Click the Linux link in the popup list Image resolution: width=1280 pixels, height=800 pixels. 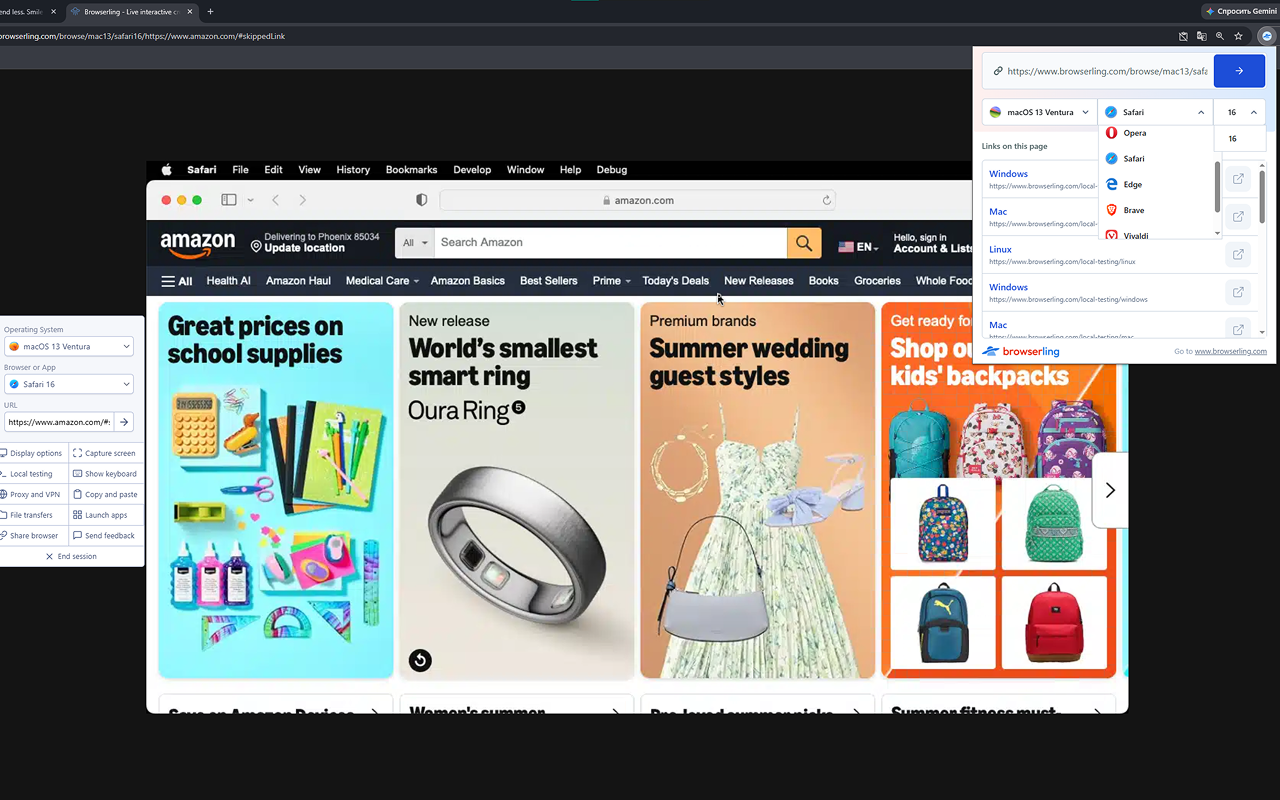pyautogui.click(x=1000, y=249)
